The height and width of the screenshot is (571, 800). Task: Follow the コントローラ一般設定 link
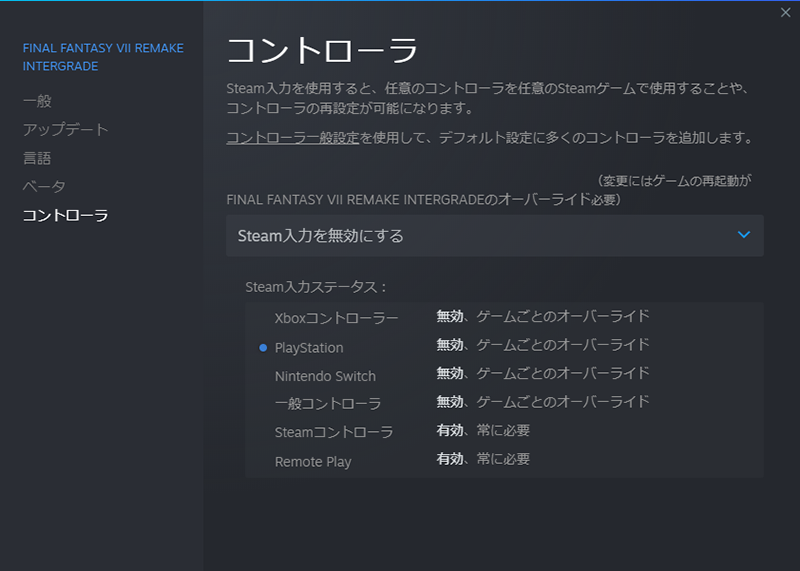[x=293, y=138]
